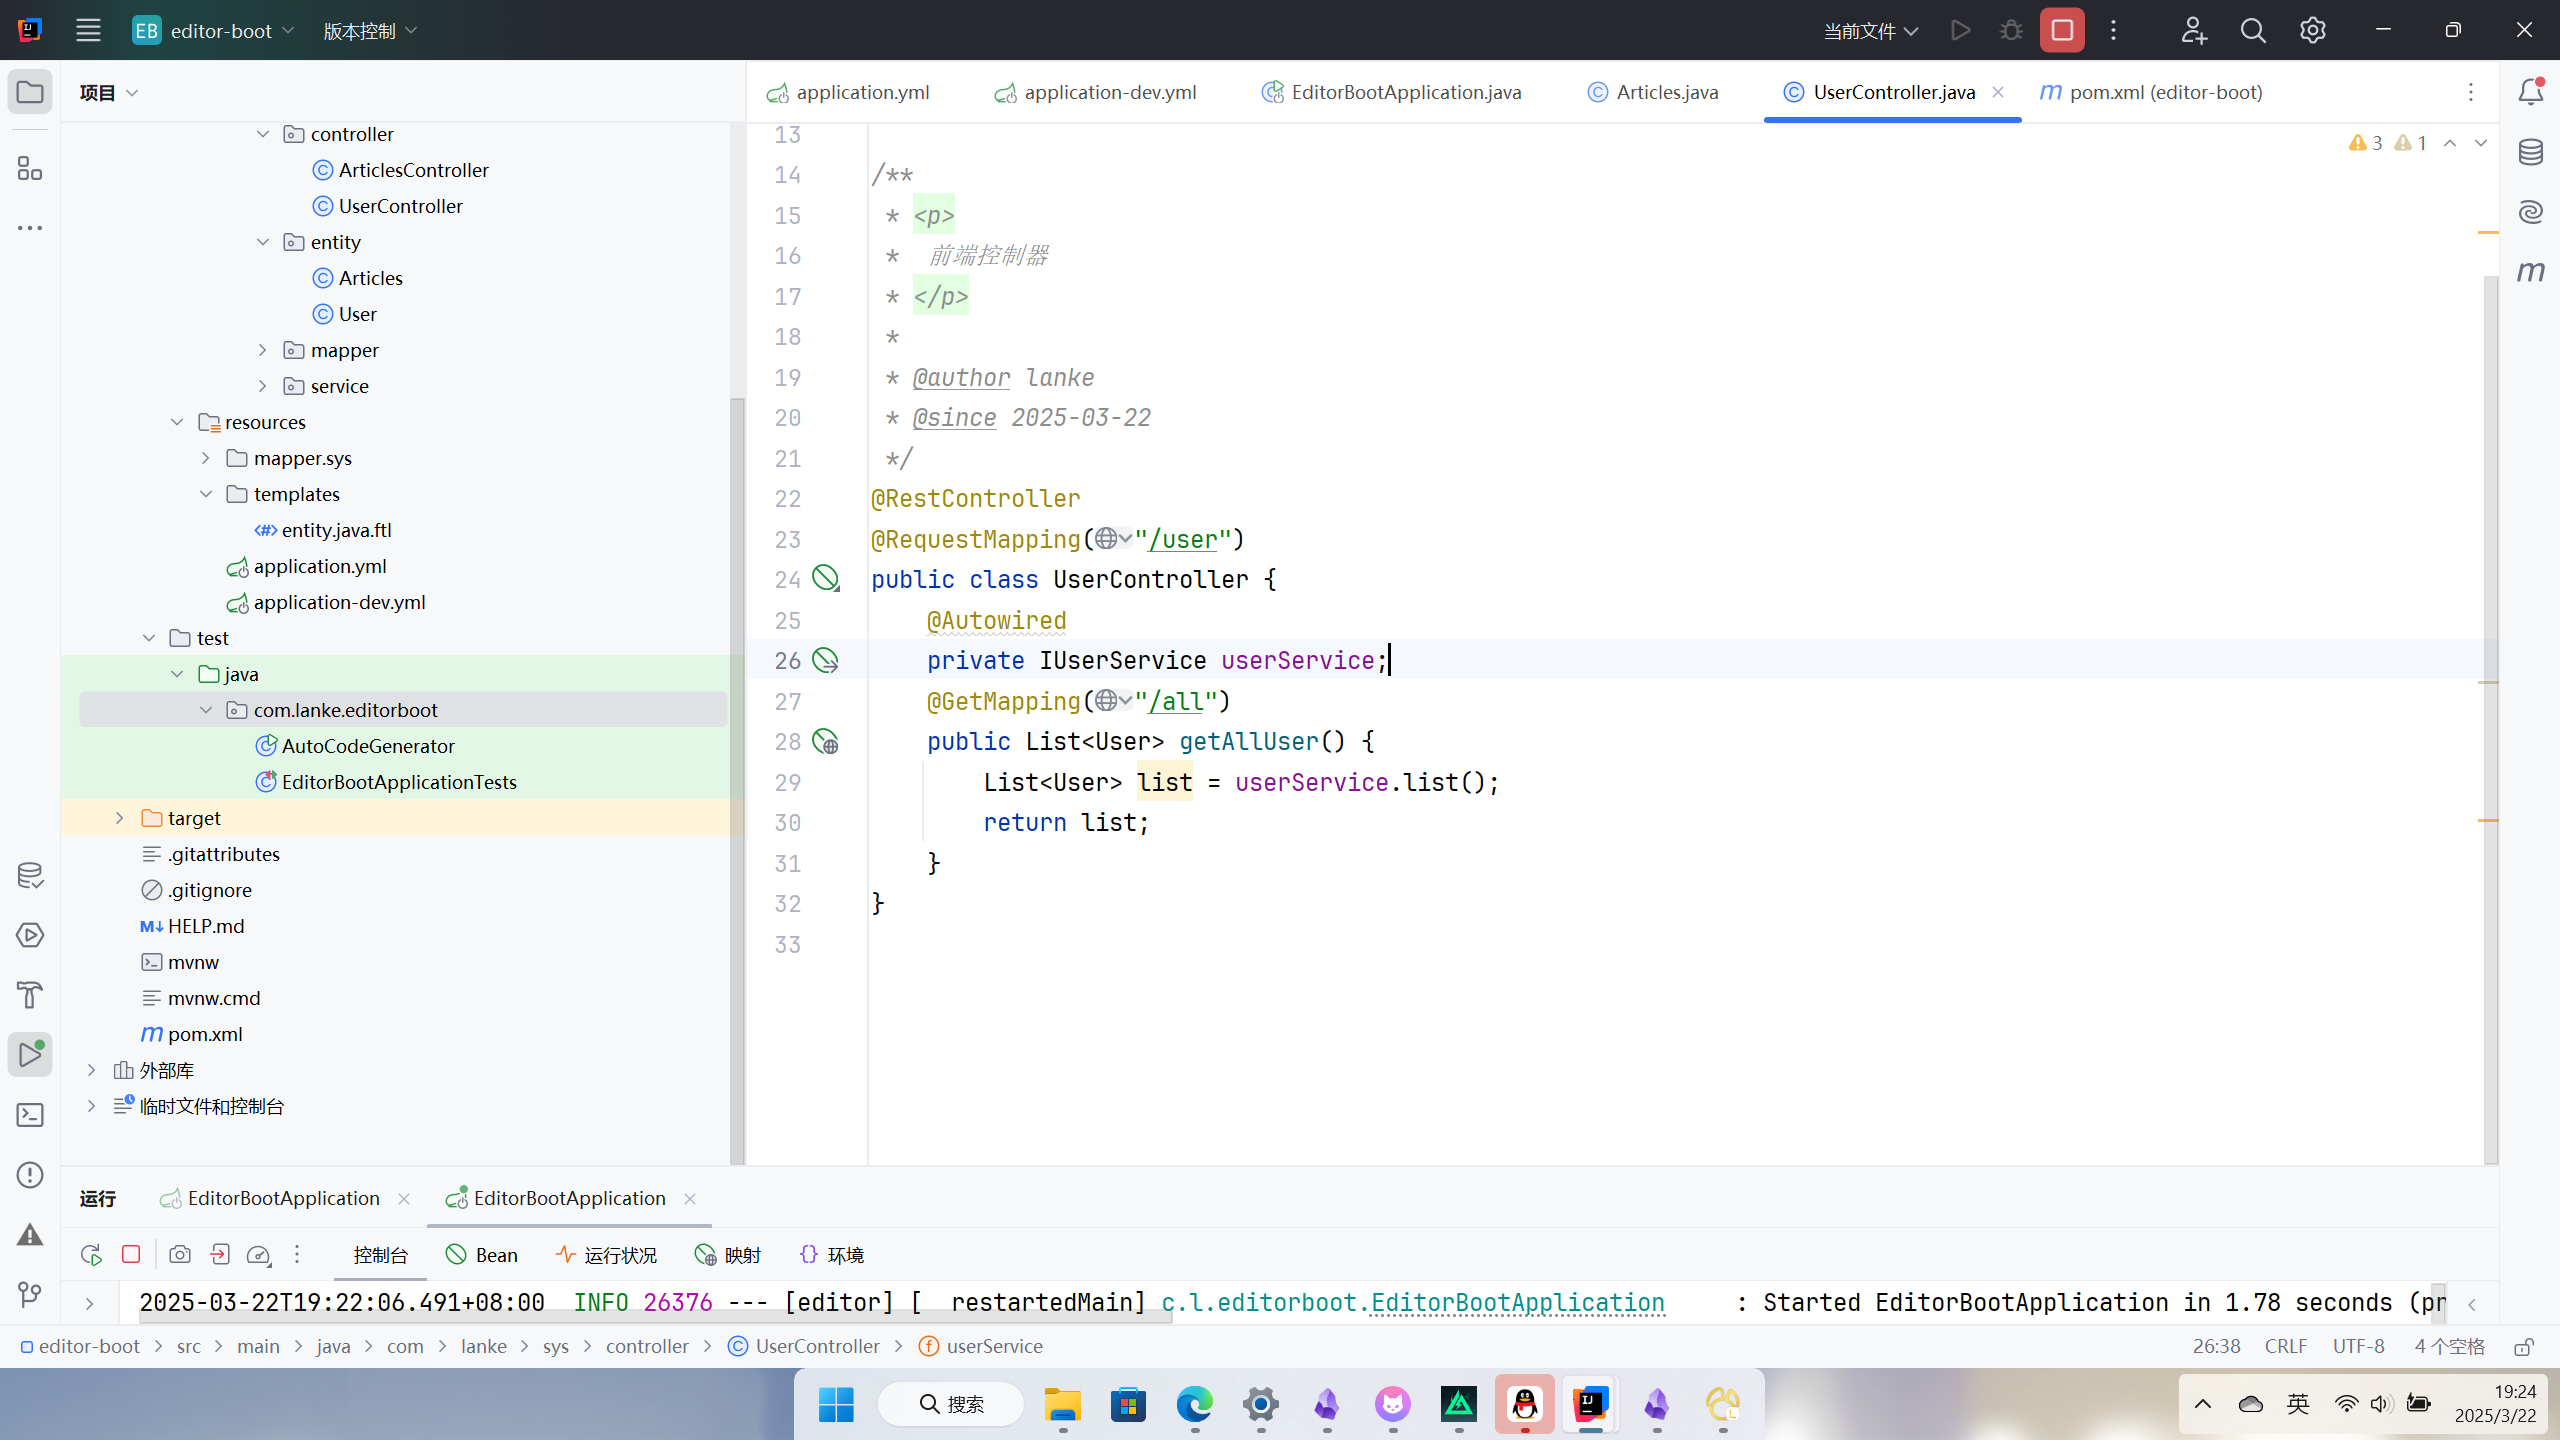Click the warnings count indicator in editor
Viewport: 2560px width, 1440px height.
(2388, 143)
